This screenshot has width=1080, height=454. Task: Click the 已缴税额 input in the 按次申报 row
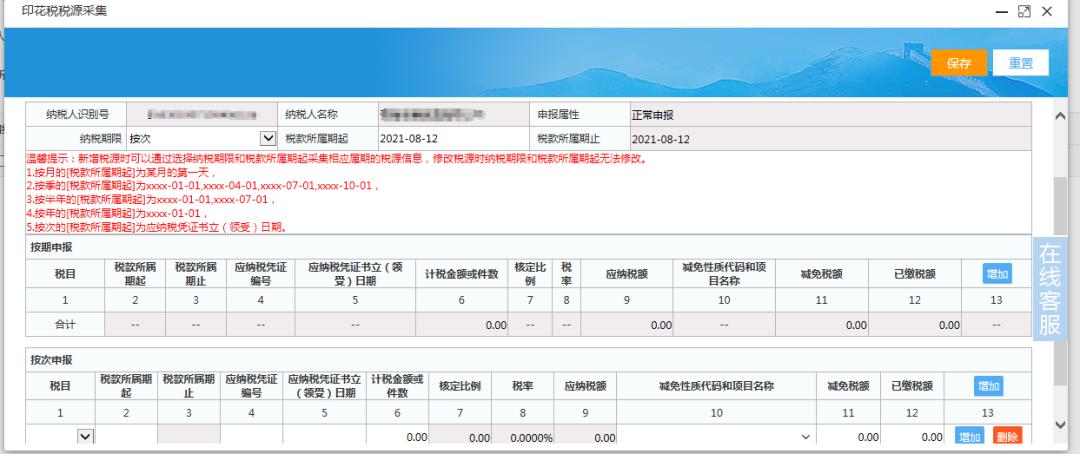tap(912, 435)
